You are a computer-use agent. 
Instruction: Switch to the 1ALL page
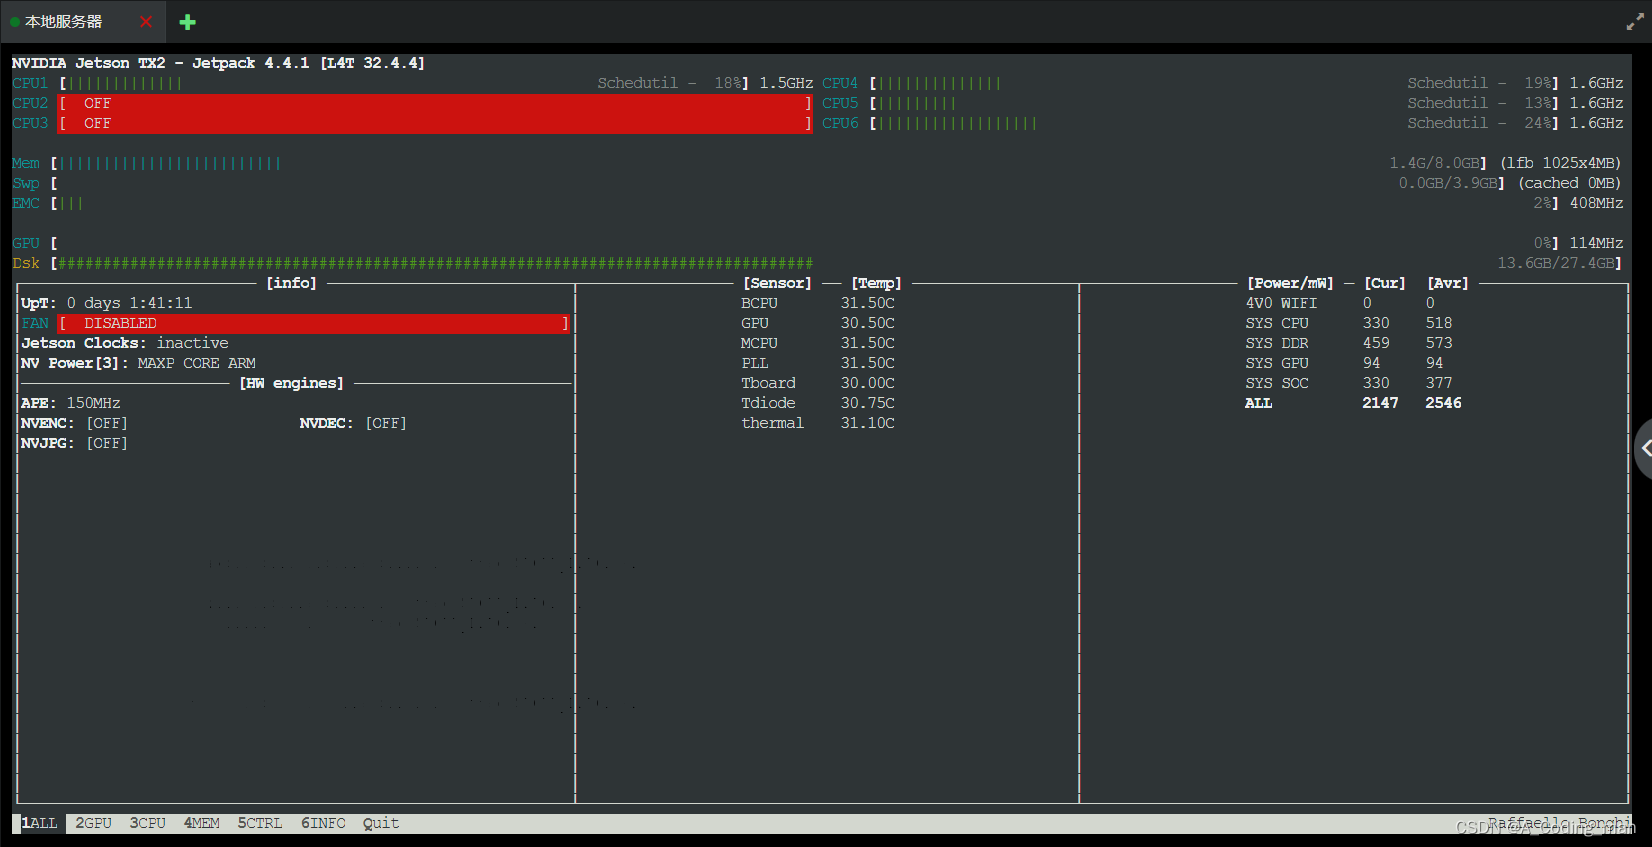[39, 823]
